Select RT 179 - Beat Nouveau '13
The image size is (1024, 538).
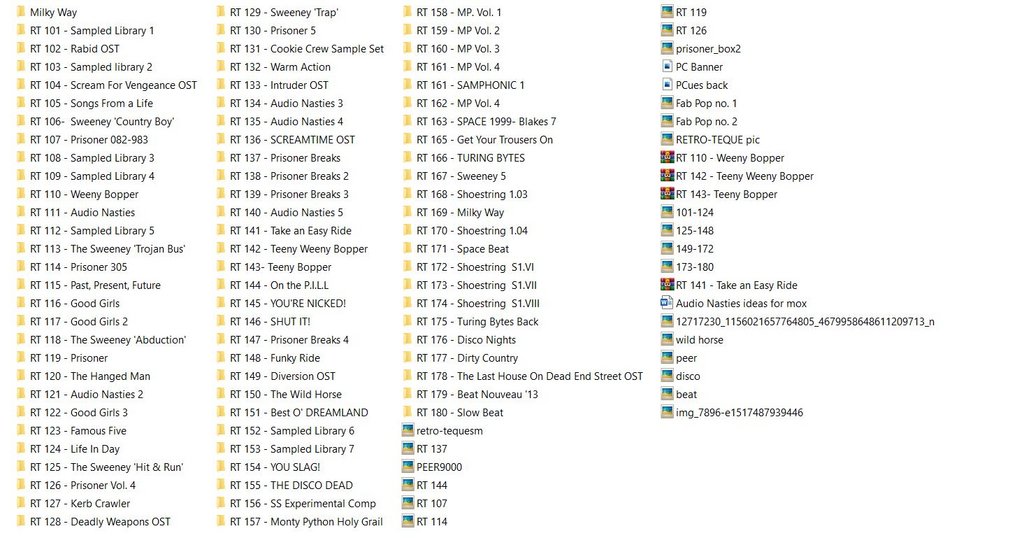[477, 394]
